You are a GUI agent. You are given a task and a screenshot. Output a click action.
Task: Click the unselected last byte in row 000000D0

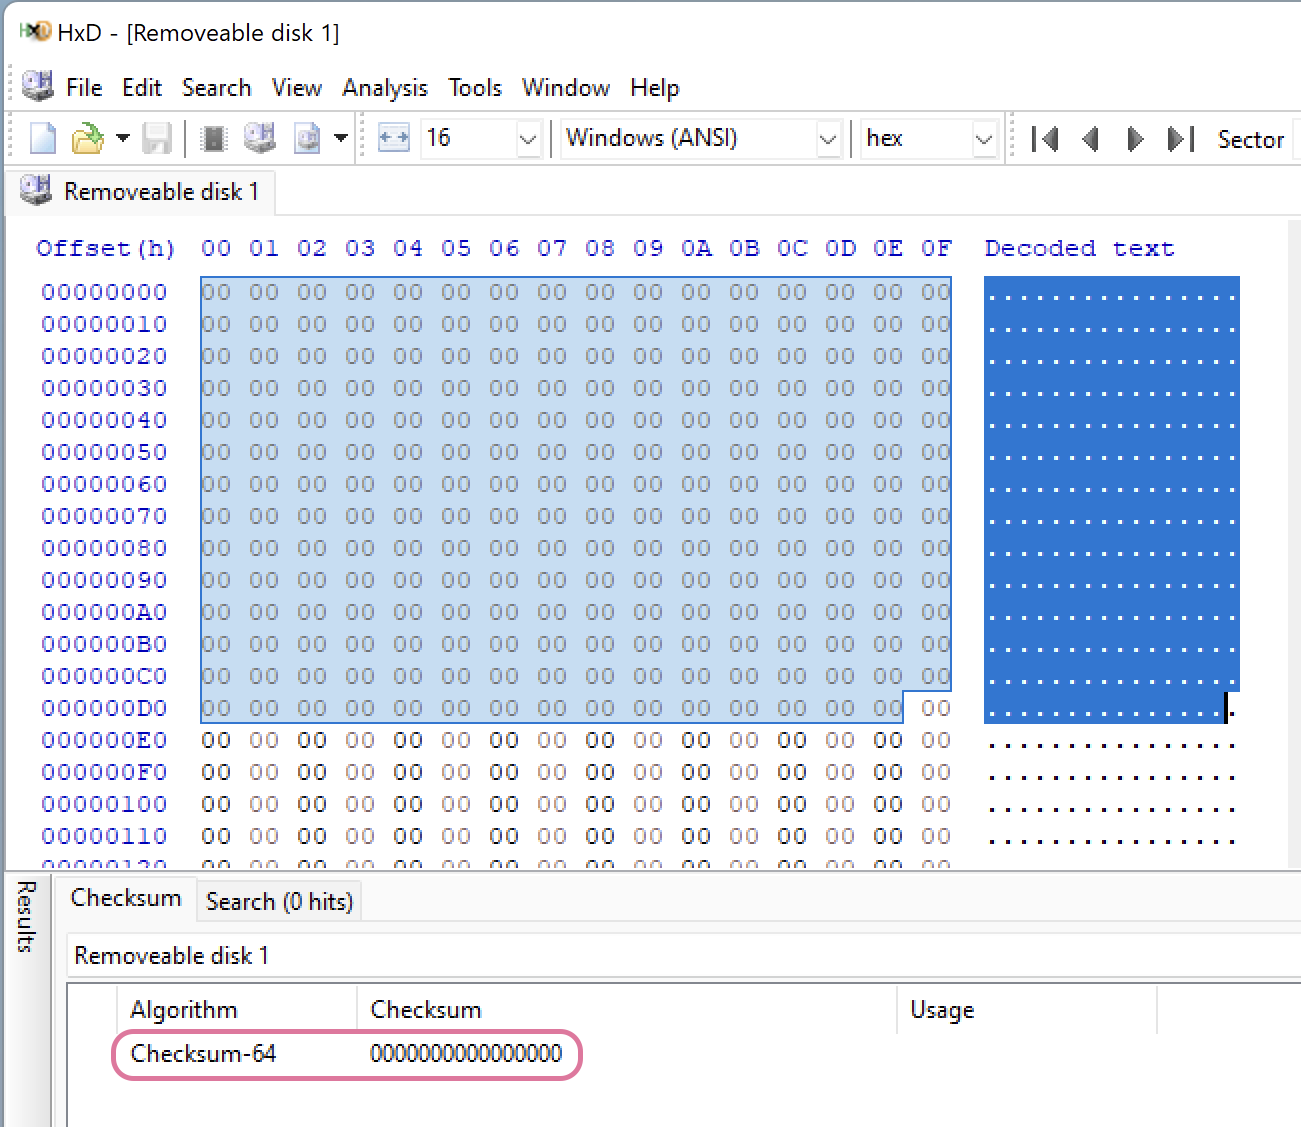point(936,708)
